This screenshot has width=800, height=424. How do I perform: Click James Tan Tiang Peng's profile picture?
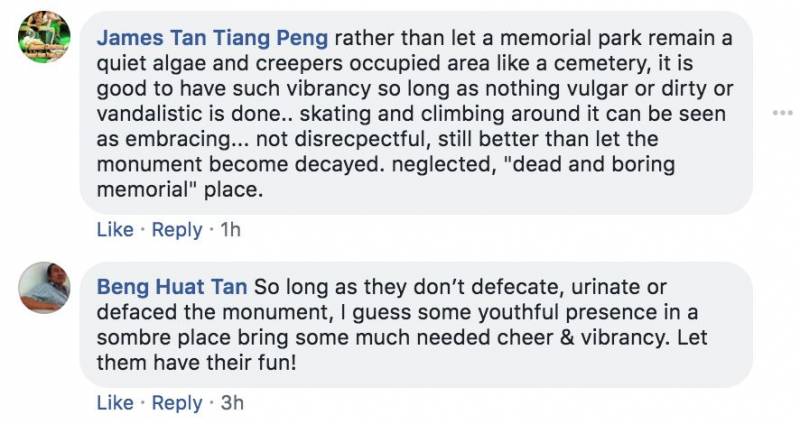coord(44,36)
